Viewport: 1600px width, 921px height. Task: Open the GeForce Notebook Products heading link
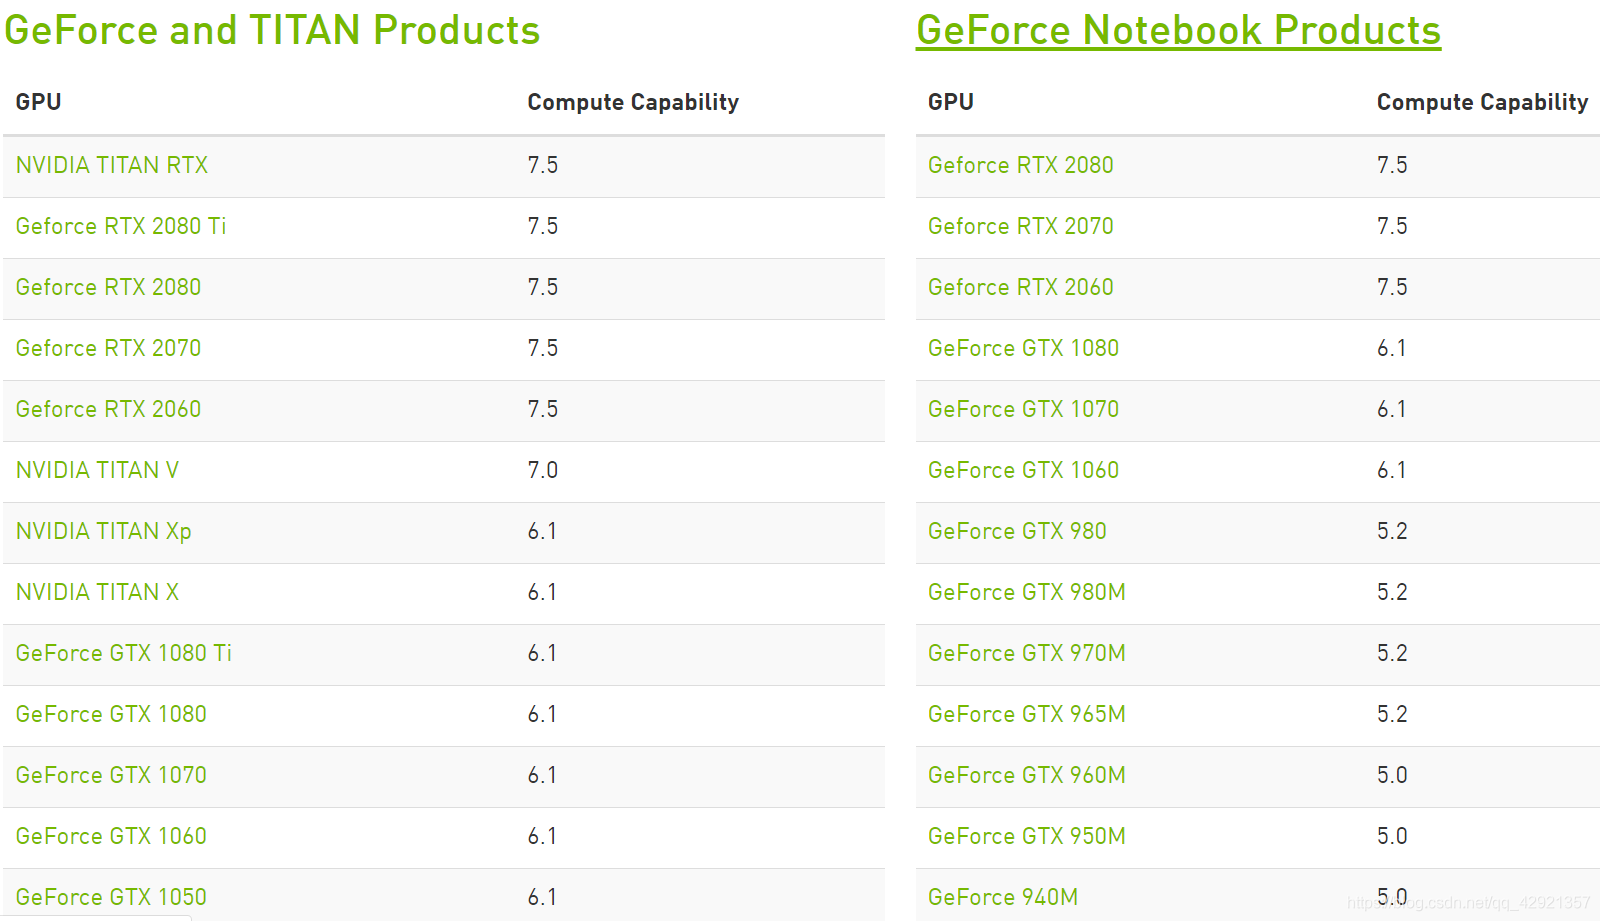(x=1178, y=30)
